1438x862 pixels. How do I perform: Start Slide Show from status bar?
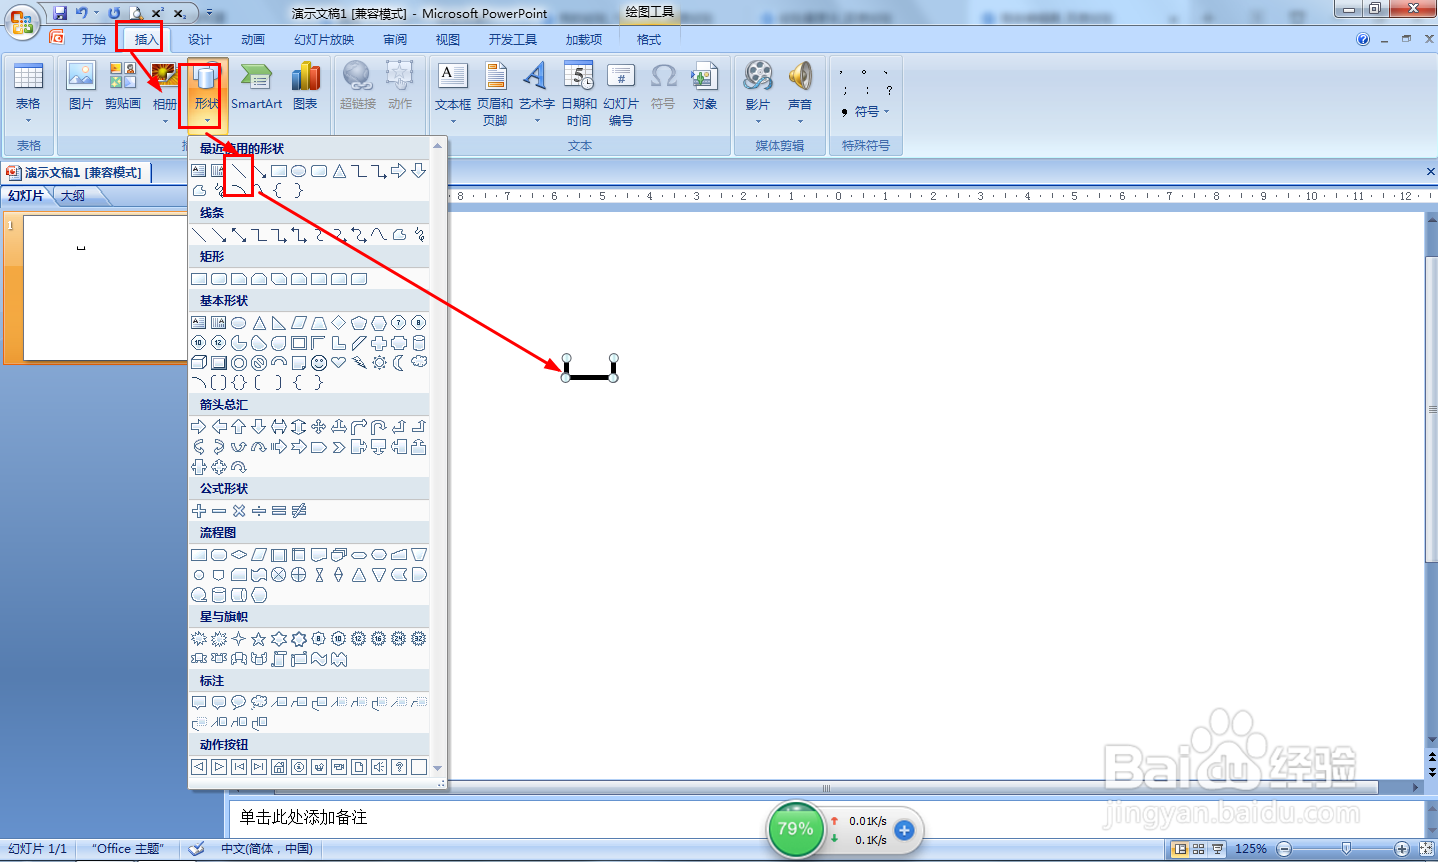tap(1217, 849)
